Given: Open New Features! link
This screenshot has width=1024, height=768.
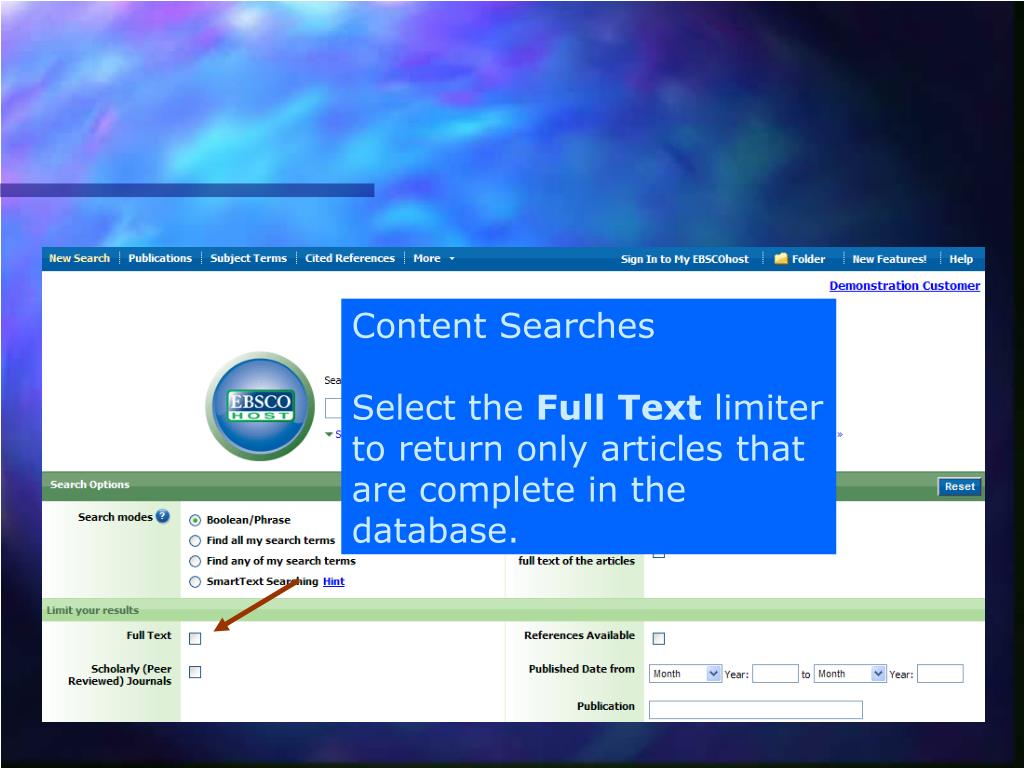Looking at the screenshot, I should coord(889,259).
